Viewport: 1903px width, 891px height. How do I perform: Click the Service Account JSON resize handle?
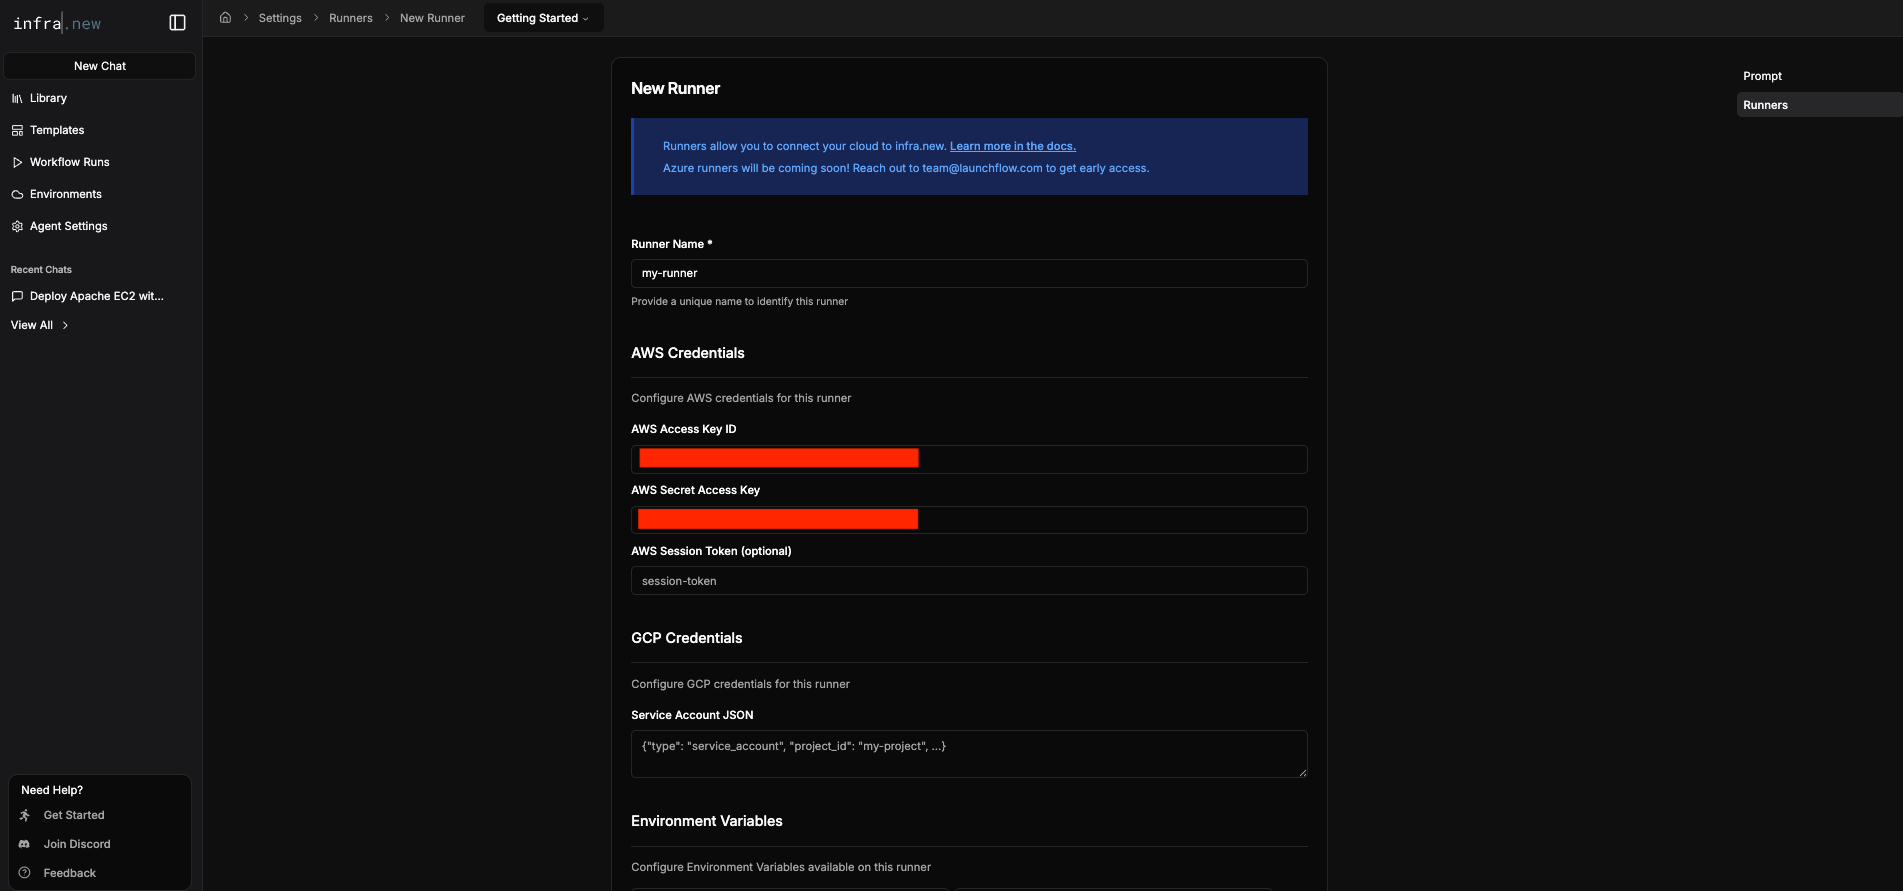coord(1302,772)
